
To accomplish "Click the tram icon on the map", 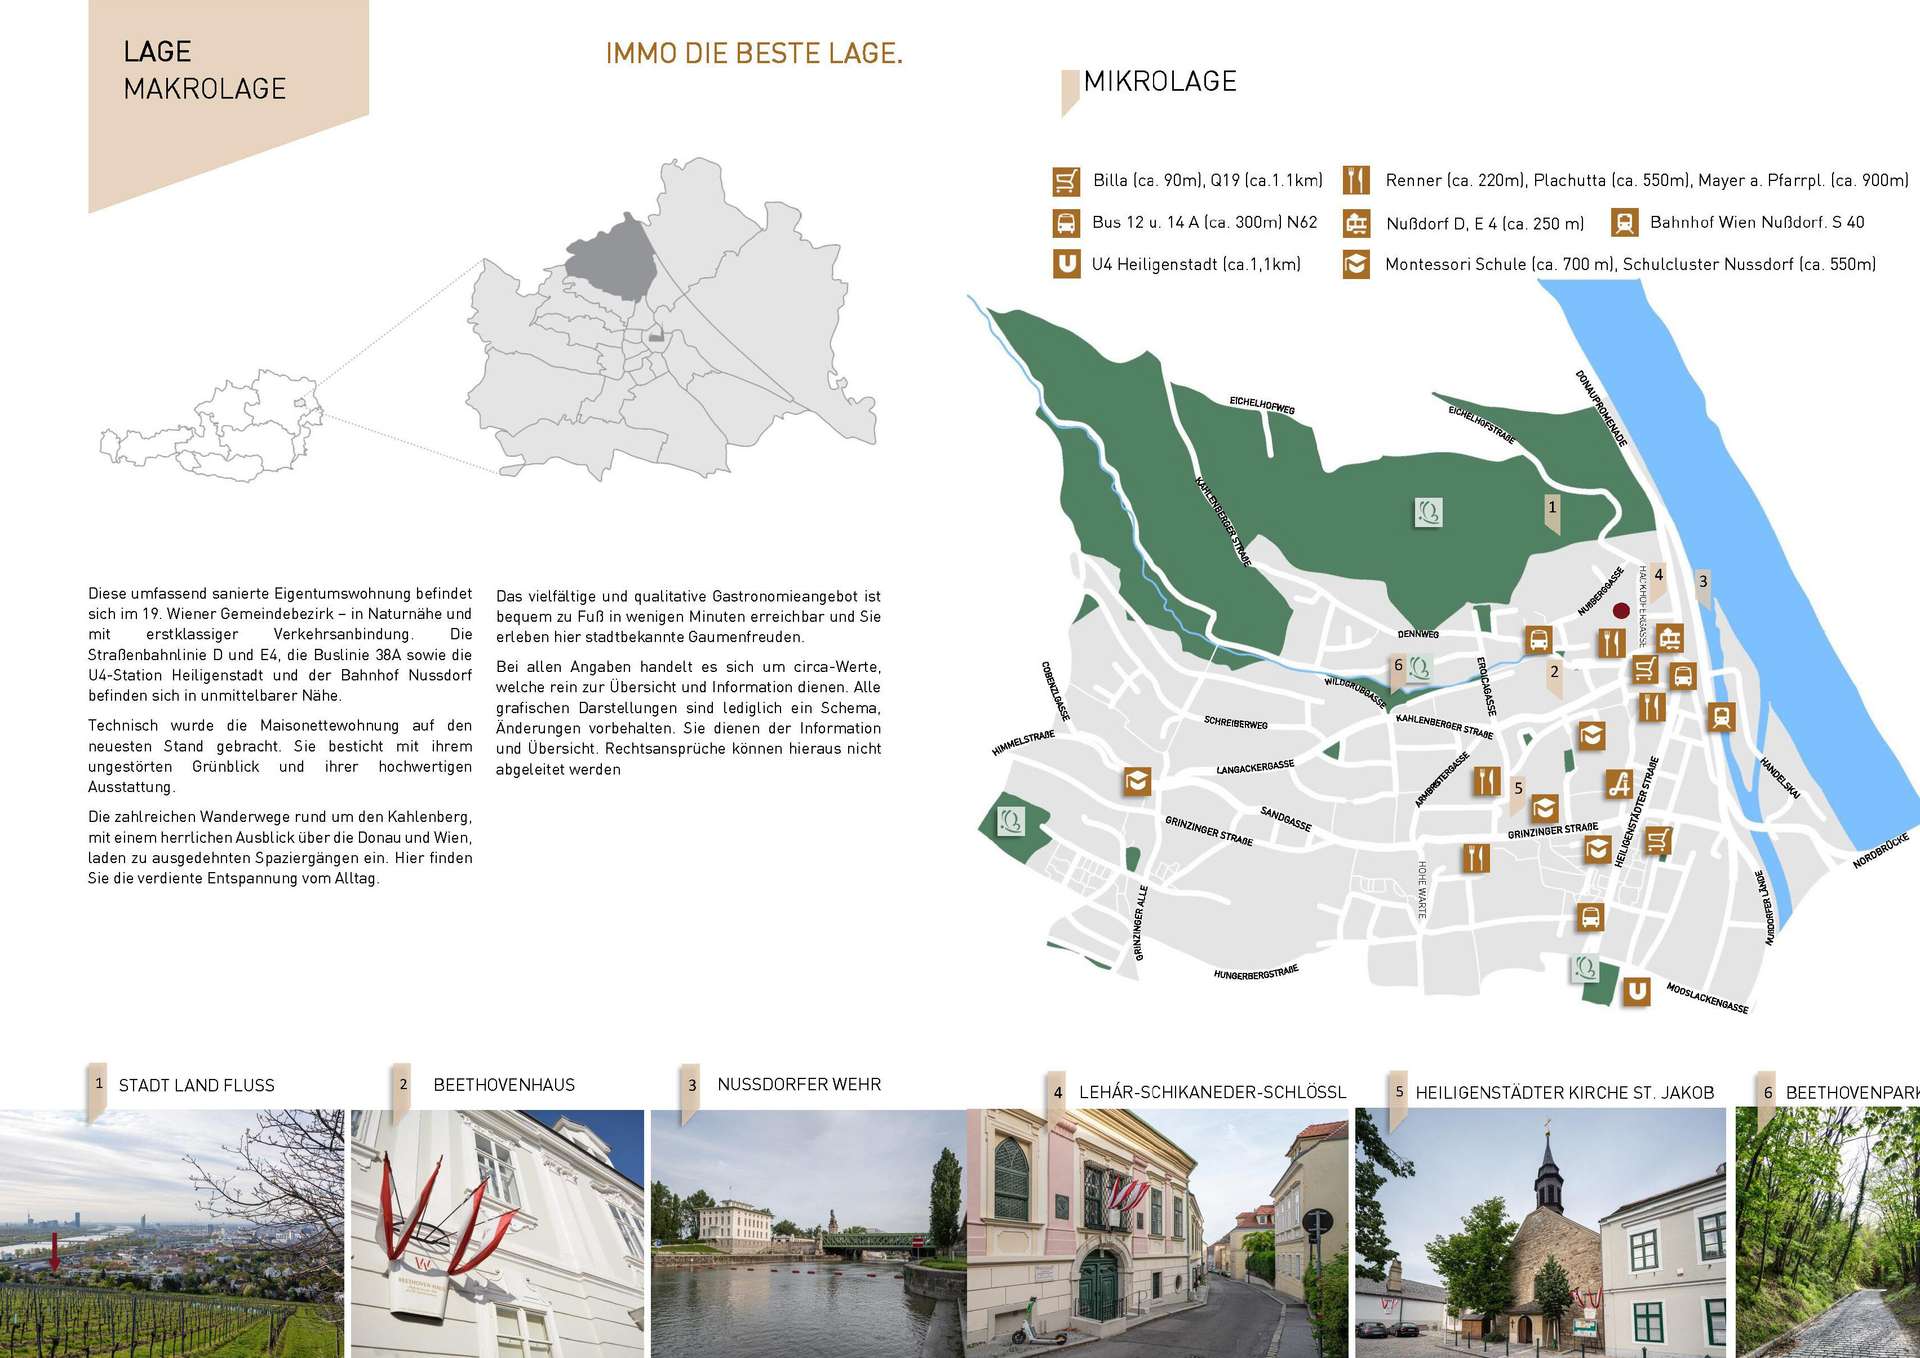I will [x=1668, y=637].
